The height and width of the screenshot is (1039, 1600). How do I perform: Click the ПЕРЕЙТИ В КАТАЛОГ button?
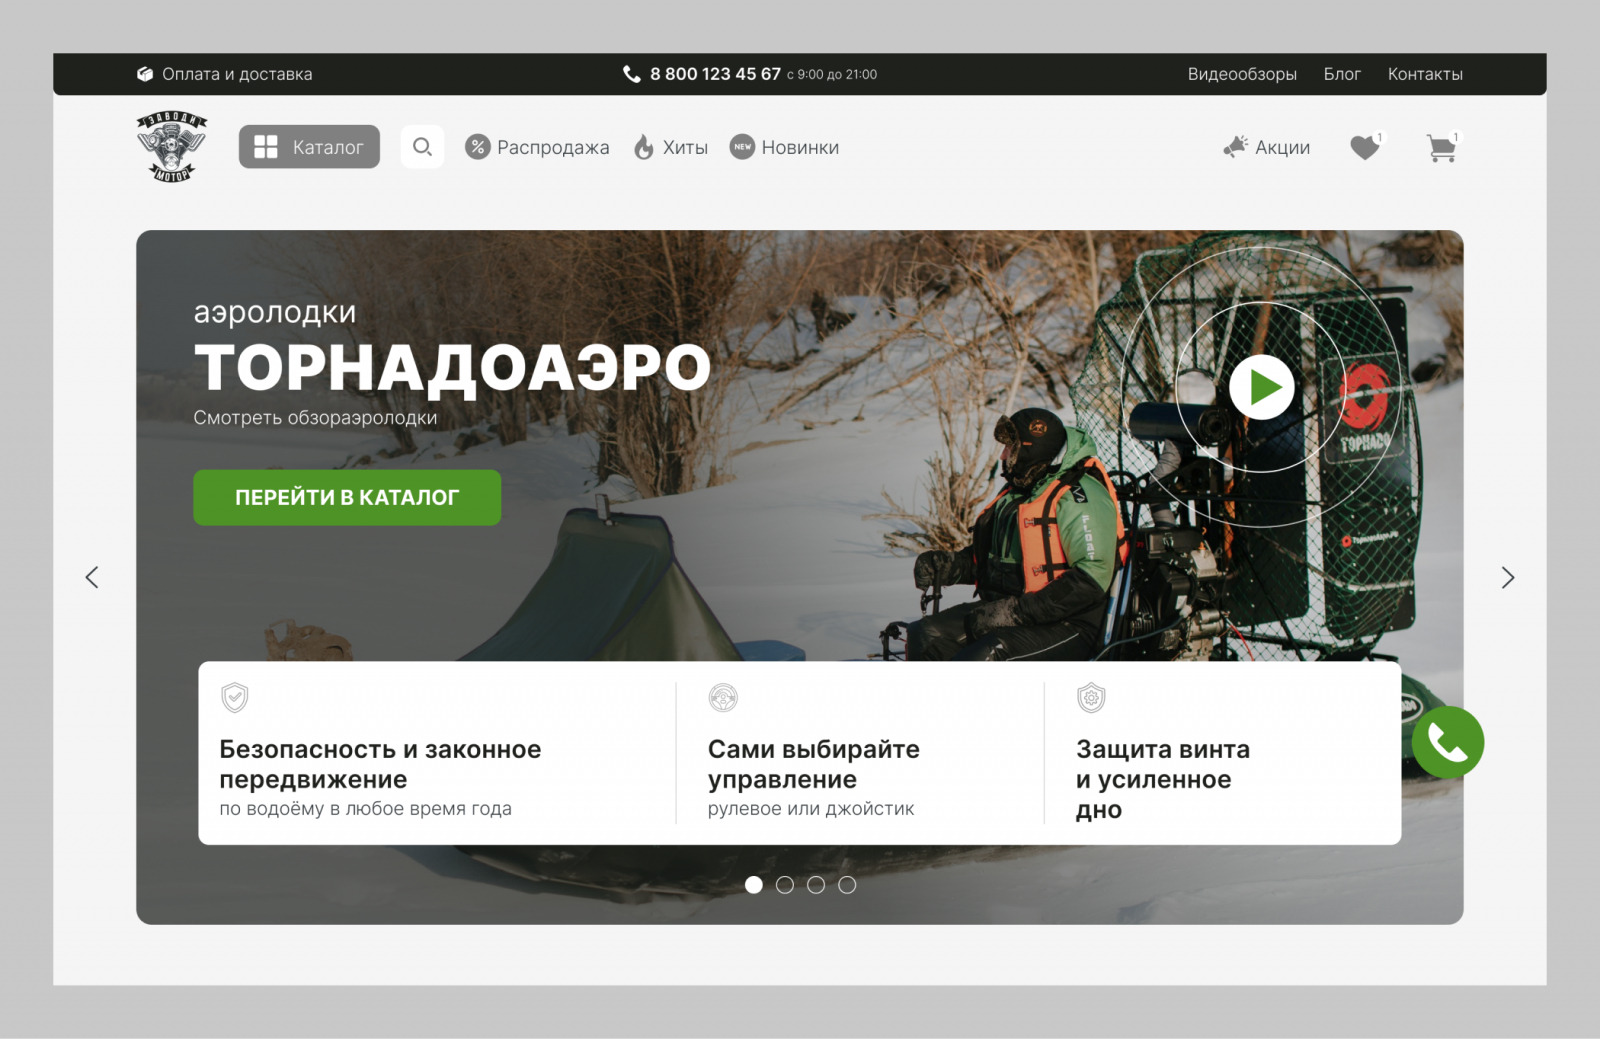tap(347, 497)
